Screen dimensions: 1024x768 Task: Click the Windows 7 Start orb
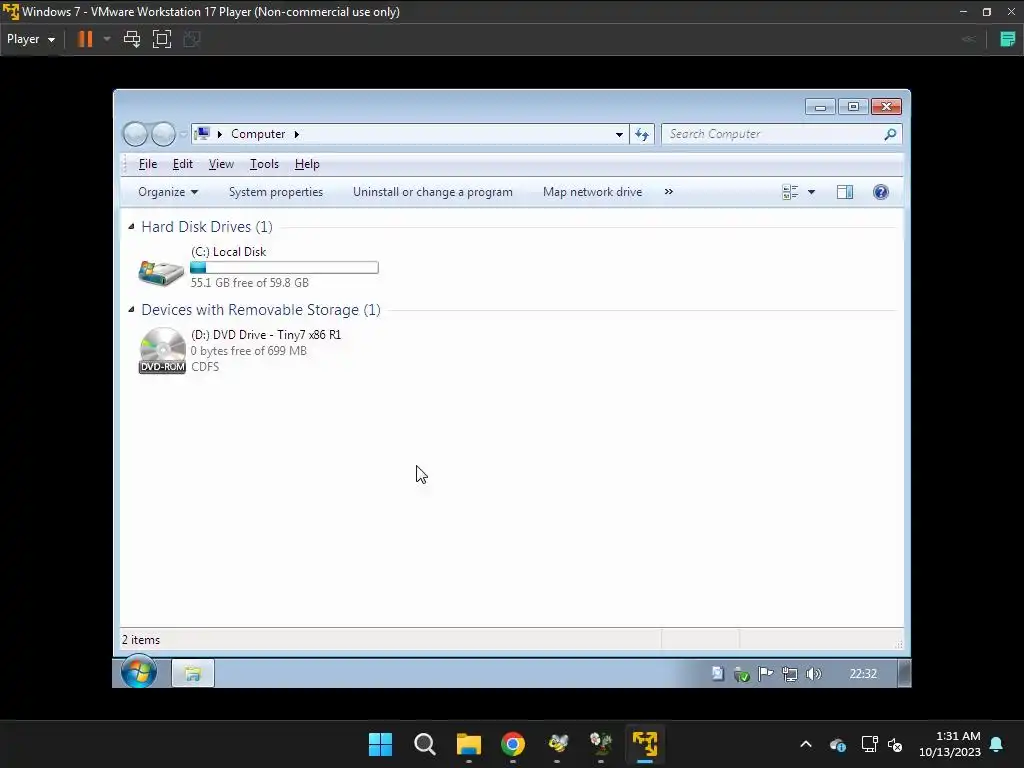coord(138,673)
